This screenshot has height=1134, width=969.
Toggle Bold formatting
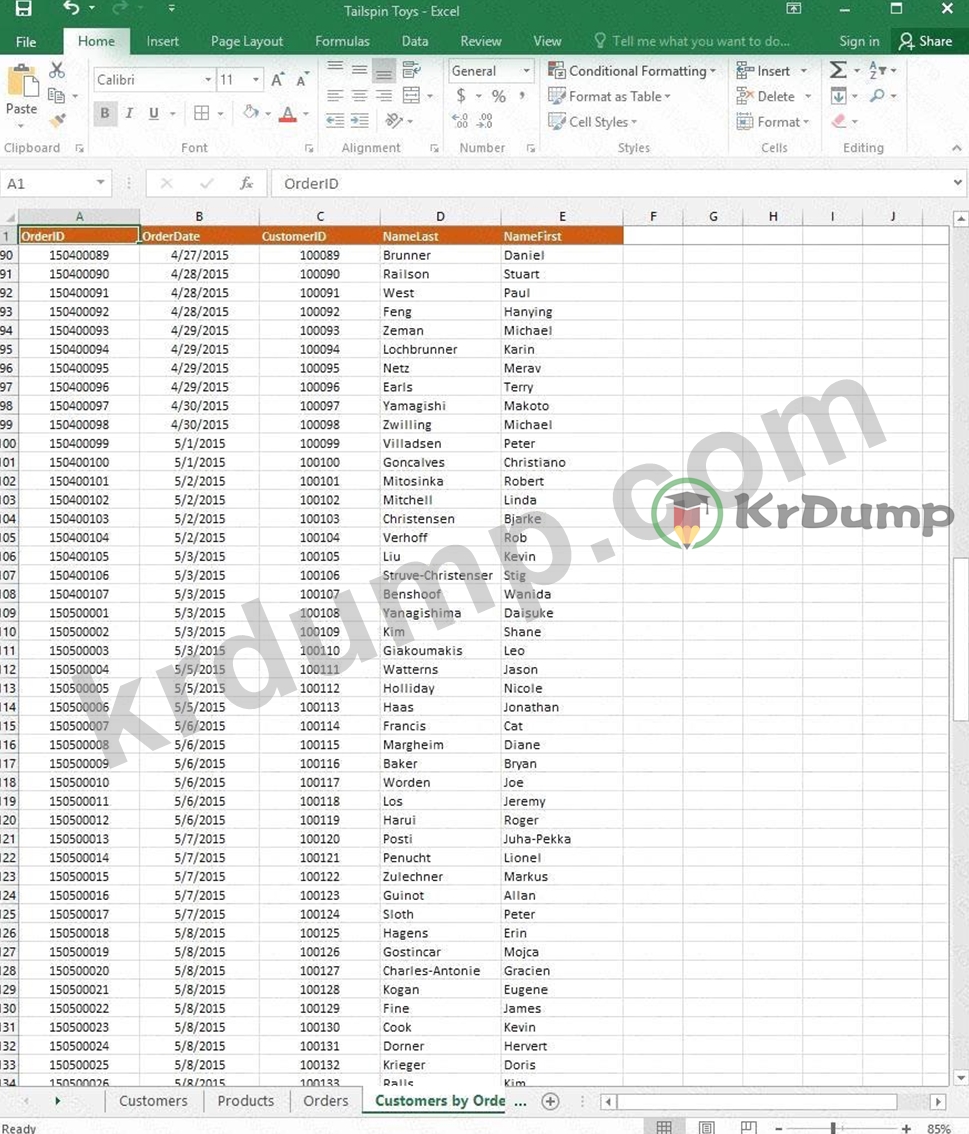106,113
